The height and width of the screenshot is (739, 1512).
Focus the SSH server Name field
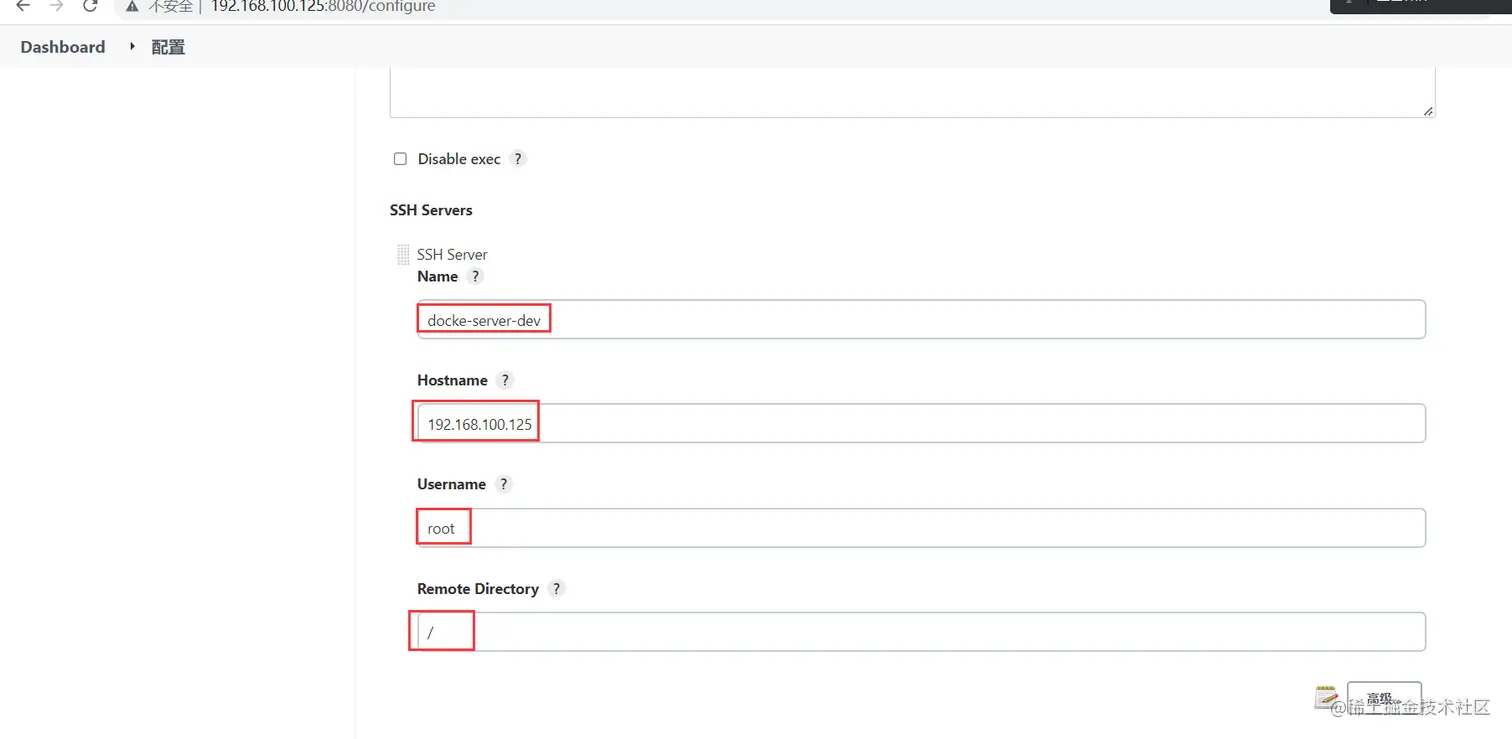coord(920,320)
